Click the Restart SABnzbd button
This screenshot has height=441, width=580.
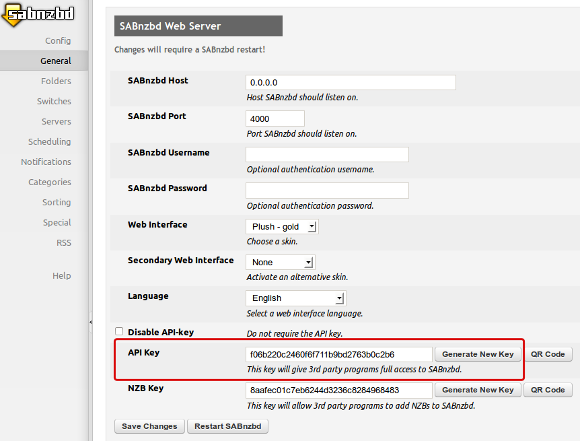pos(228,426)
